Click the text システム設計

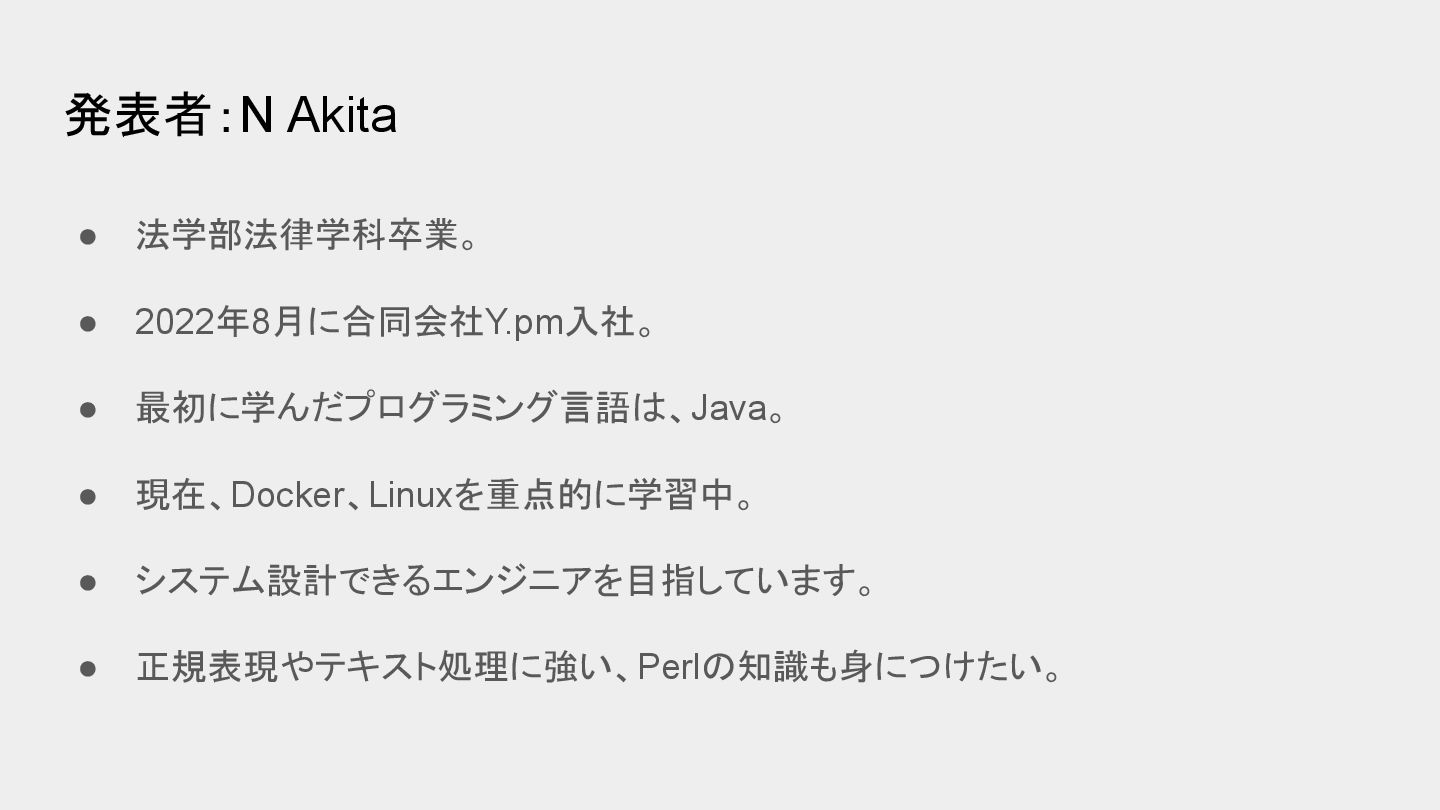(234, 581)
